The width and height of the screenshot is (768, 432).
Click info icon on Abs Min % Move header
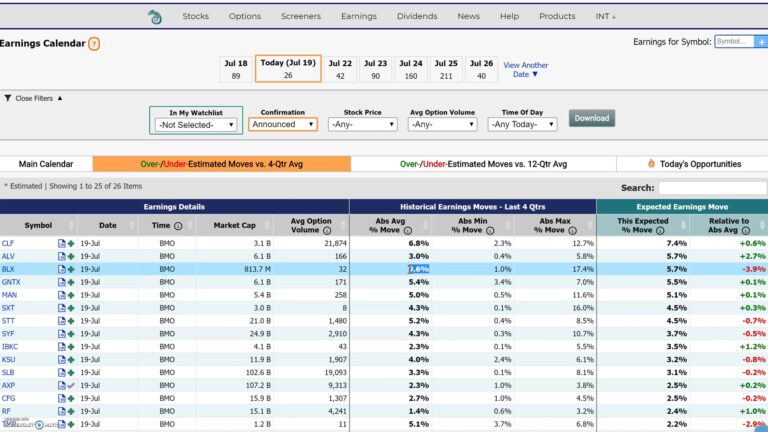490,230
